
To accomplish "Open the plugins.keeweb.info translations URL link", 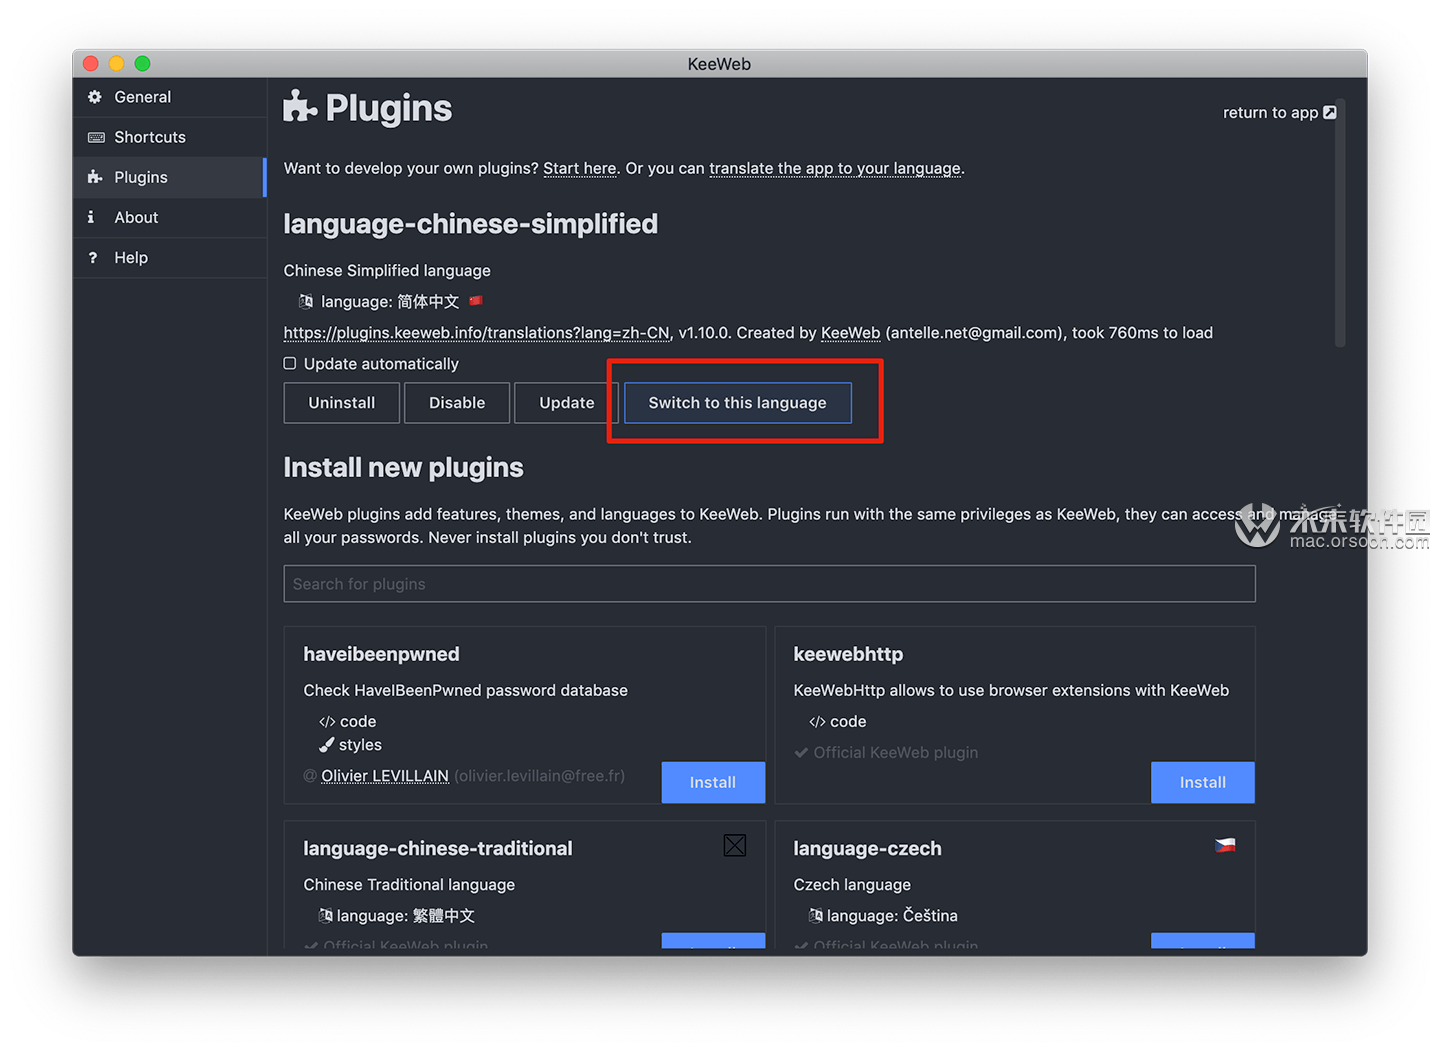I will (476, 333).
